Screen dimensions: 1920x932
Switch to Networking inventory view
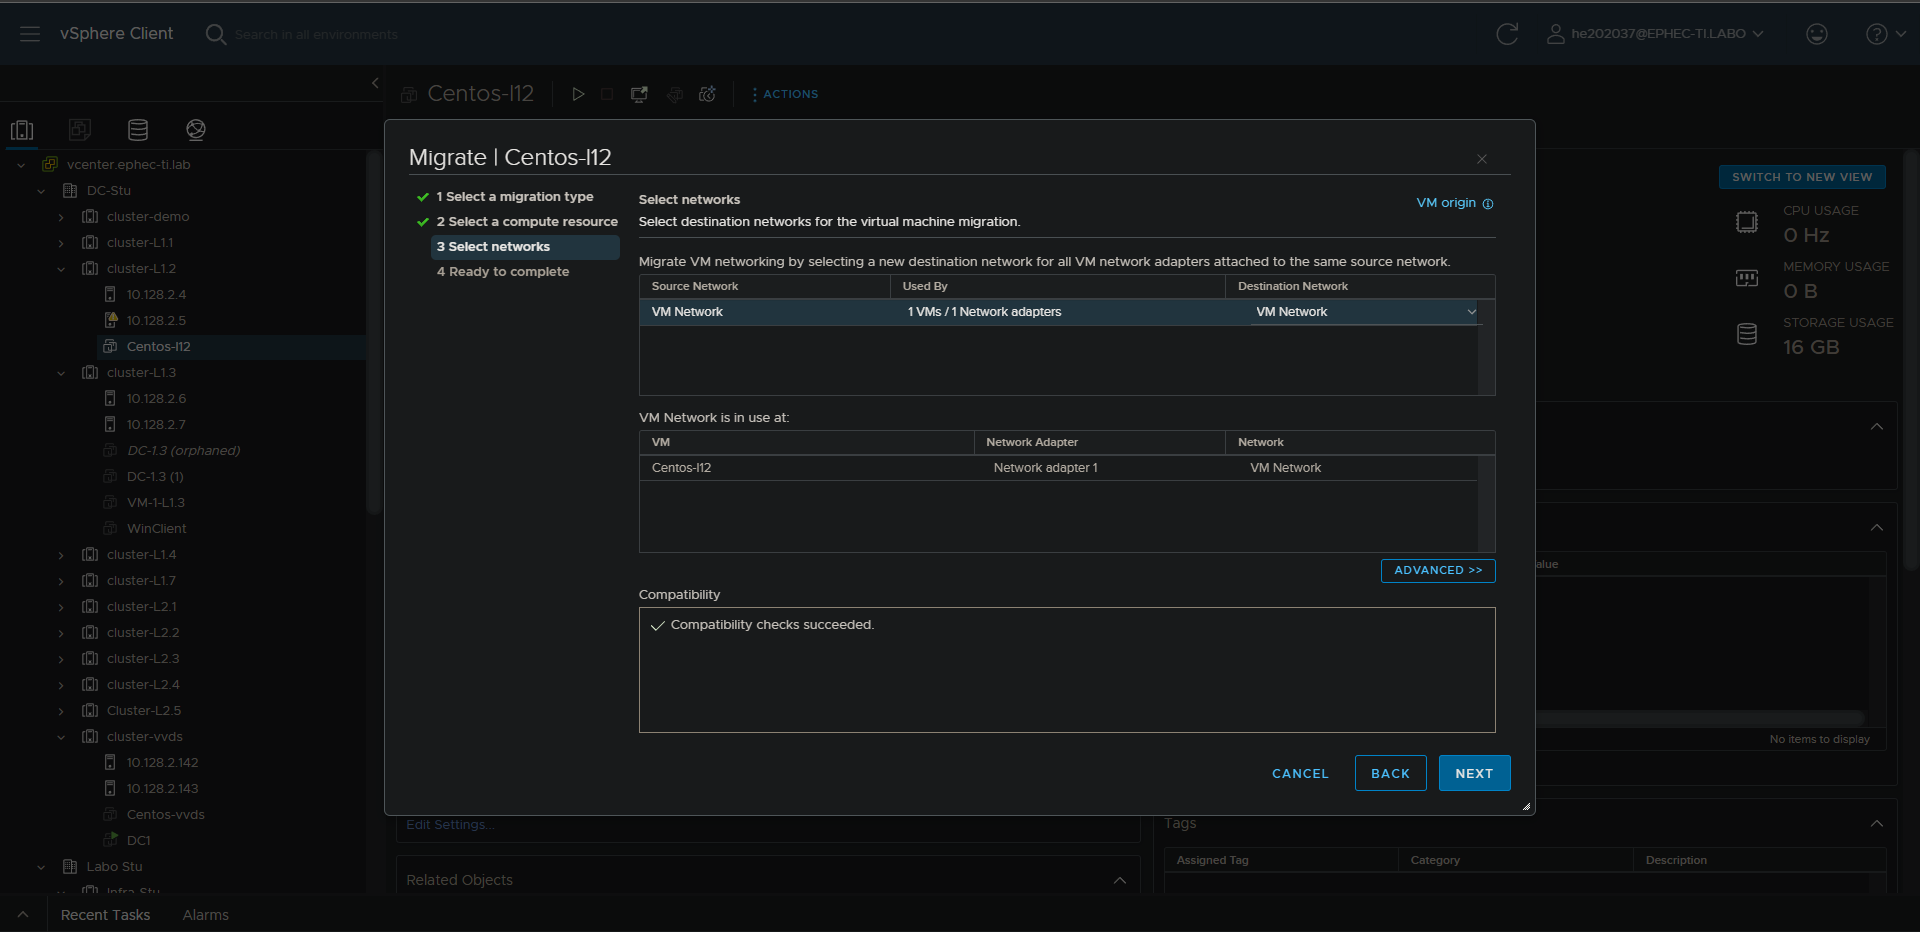coord(196,130)
